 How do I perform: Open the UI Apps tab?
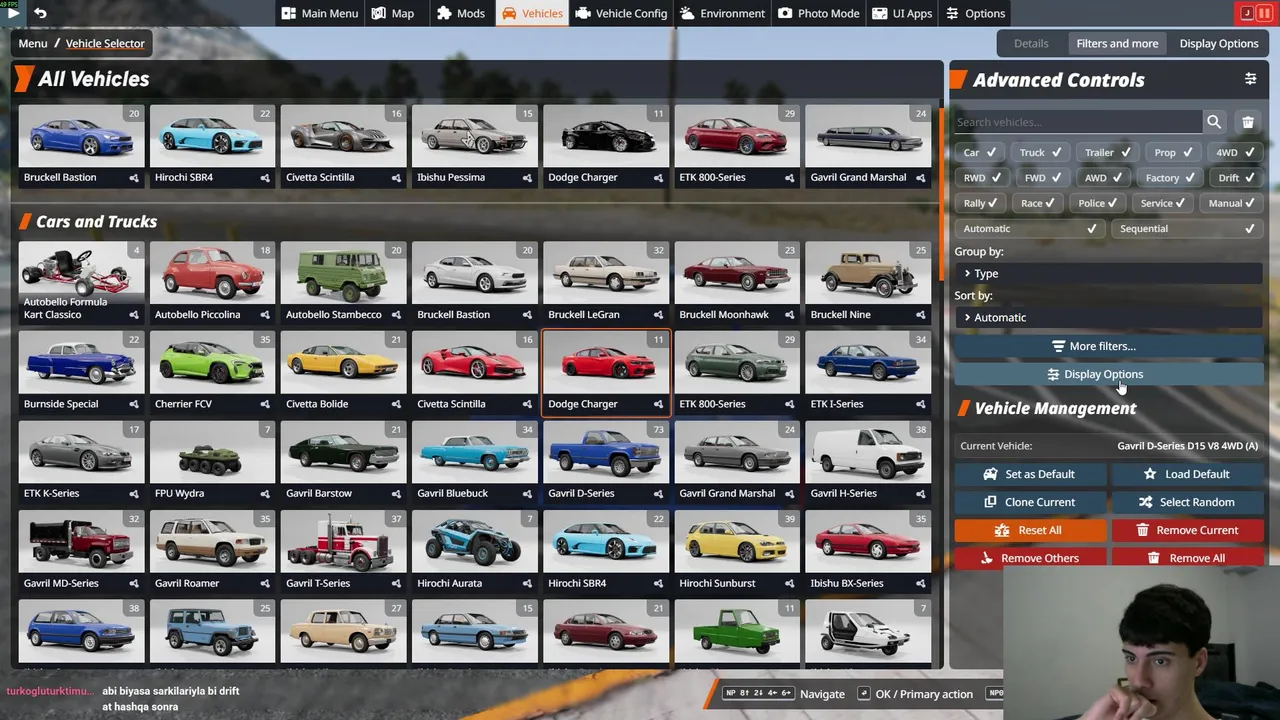pyautogui.click(x=902, y=13)
